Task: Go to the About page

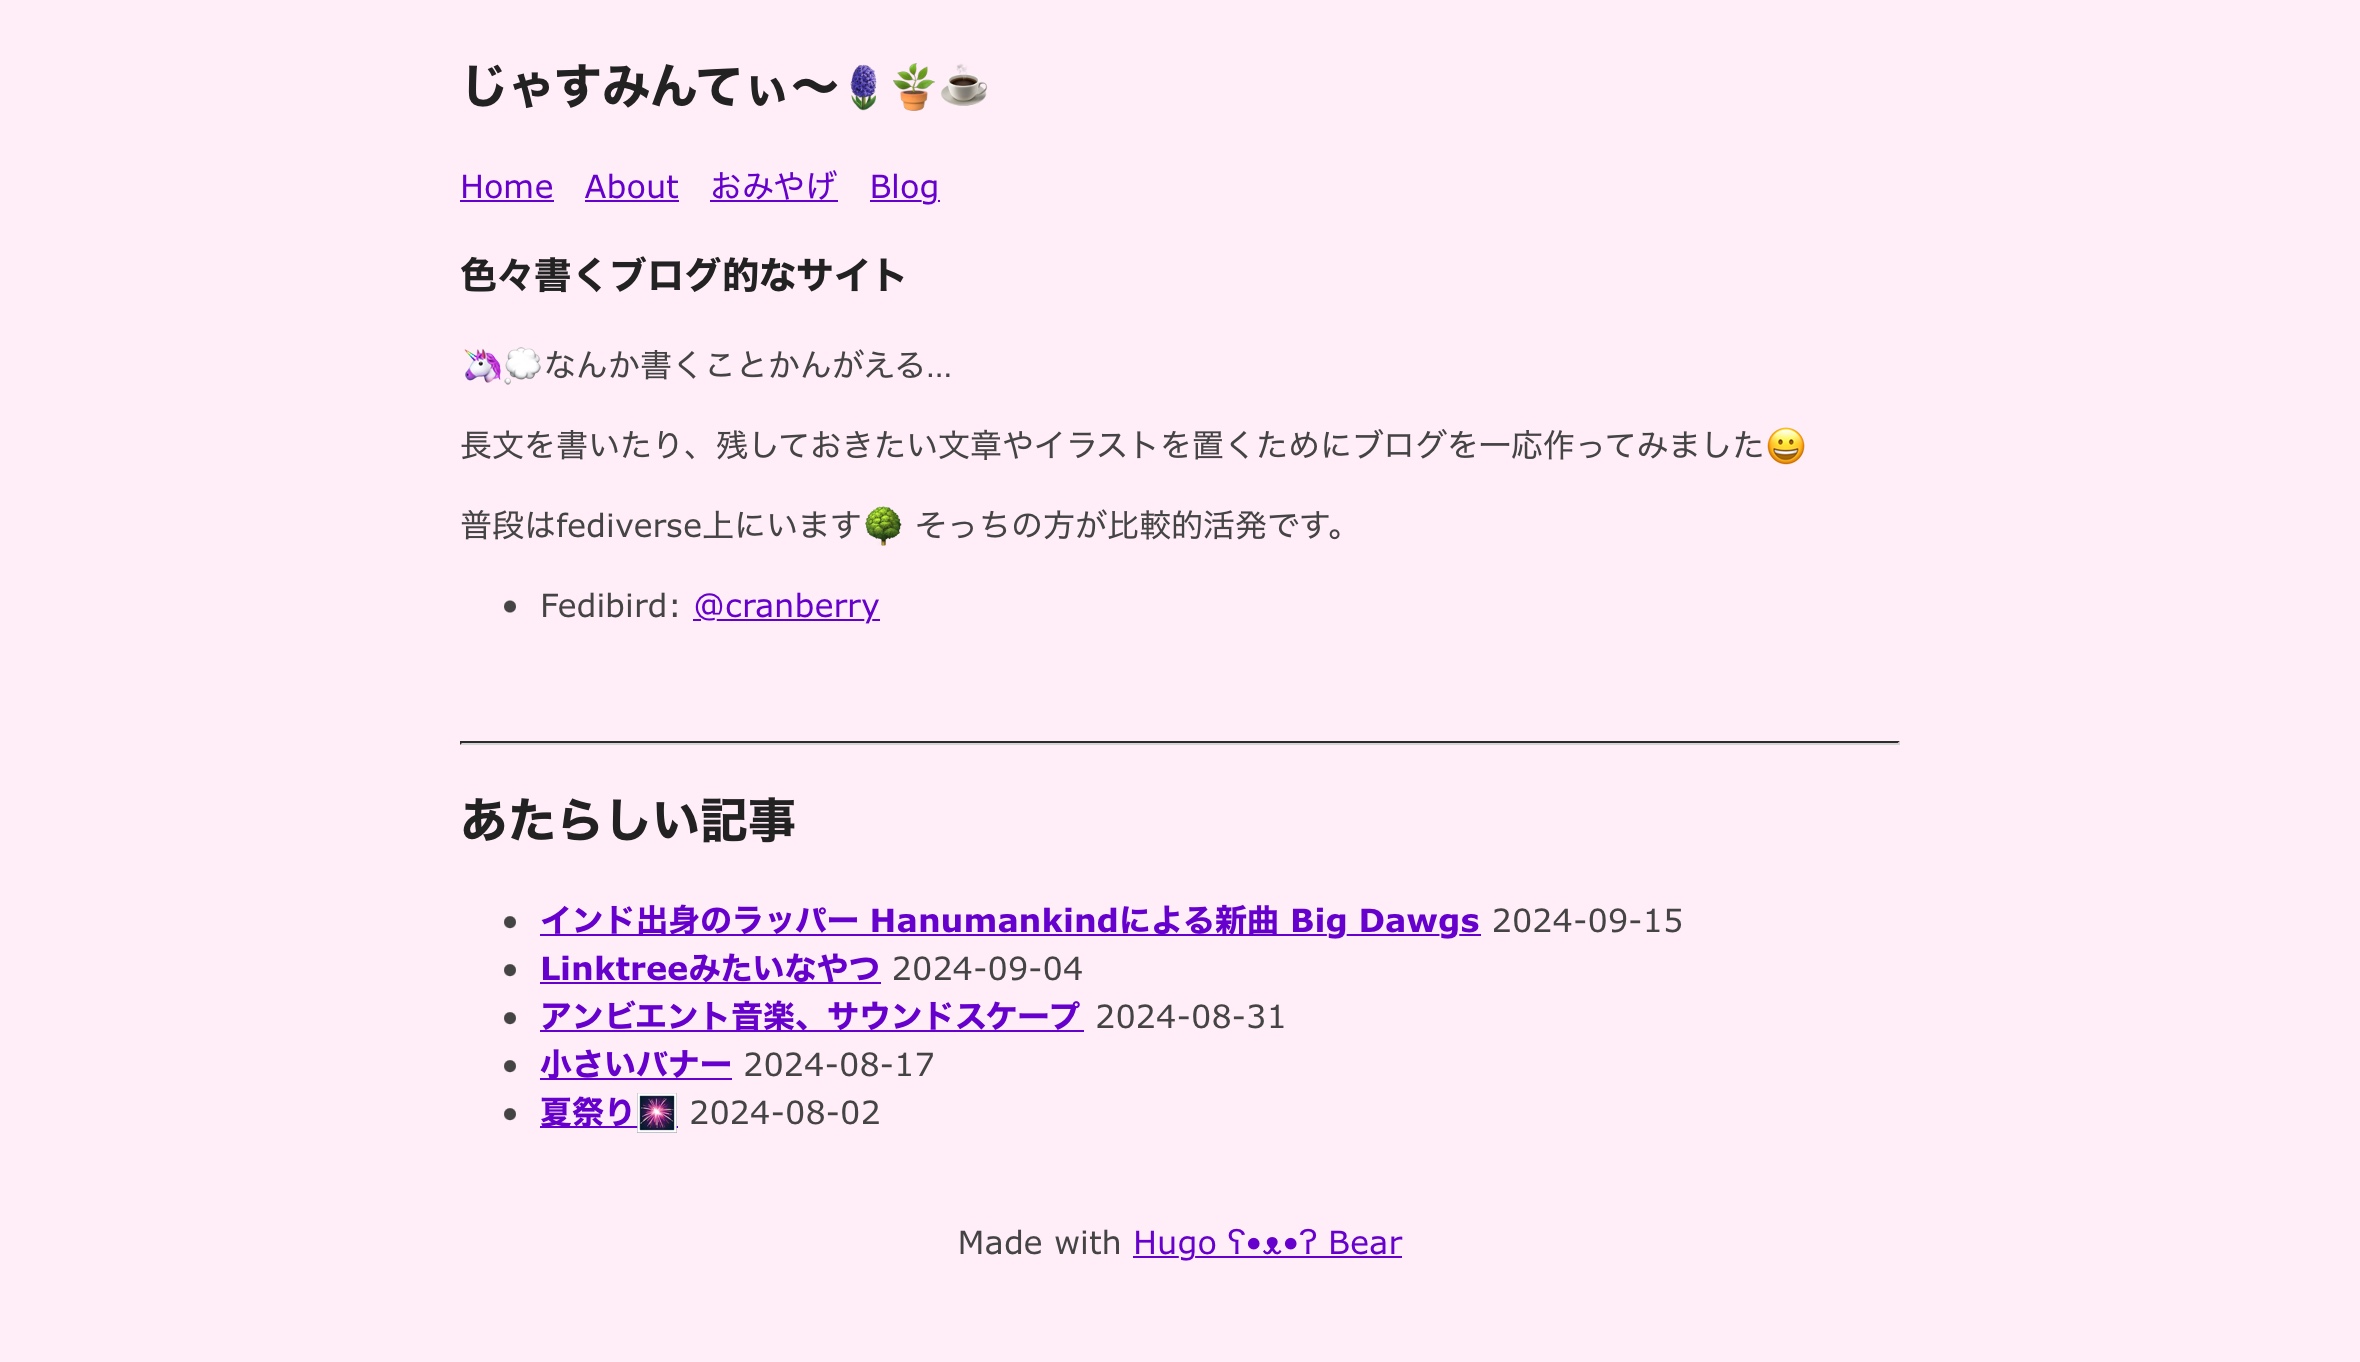Action: 631,187
